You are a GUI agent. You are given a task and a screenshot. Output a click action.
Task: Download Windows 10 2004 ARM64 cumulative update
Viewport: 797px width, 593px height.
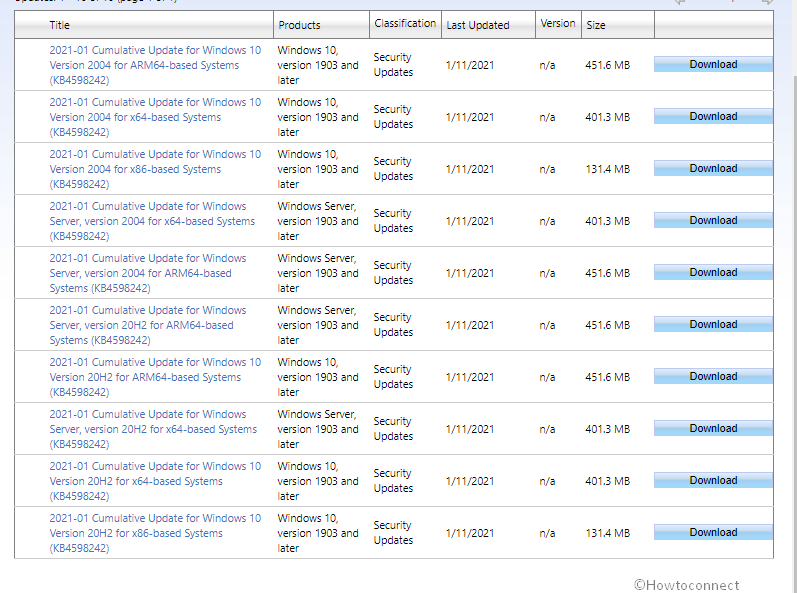pyautogui.click(x=713, y=65)
